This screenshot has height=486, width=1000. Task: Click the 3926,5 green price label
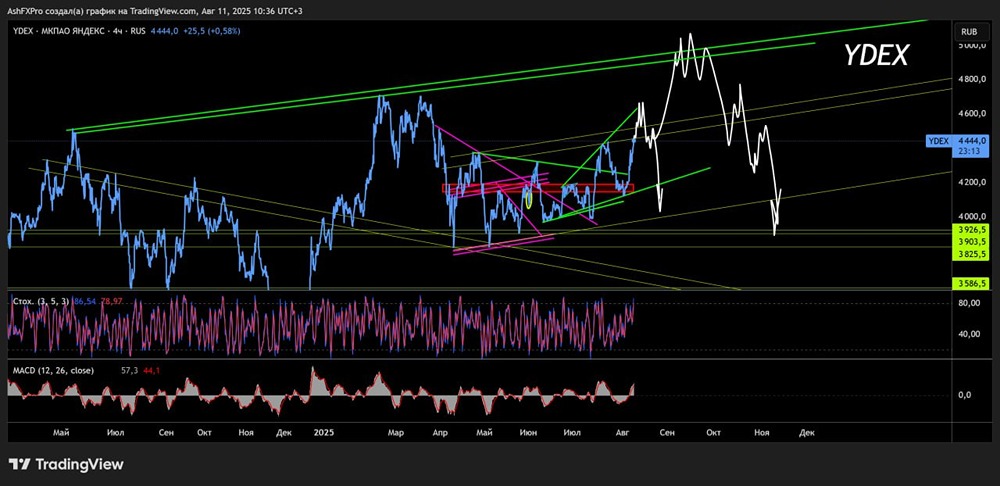[971, 228]
